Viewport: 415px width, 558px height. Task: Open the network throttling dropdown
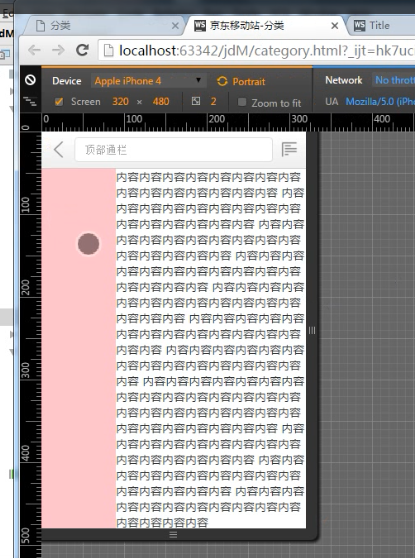click(394, 80)
